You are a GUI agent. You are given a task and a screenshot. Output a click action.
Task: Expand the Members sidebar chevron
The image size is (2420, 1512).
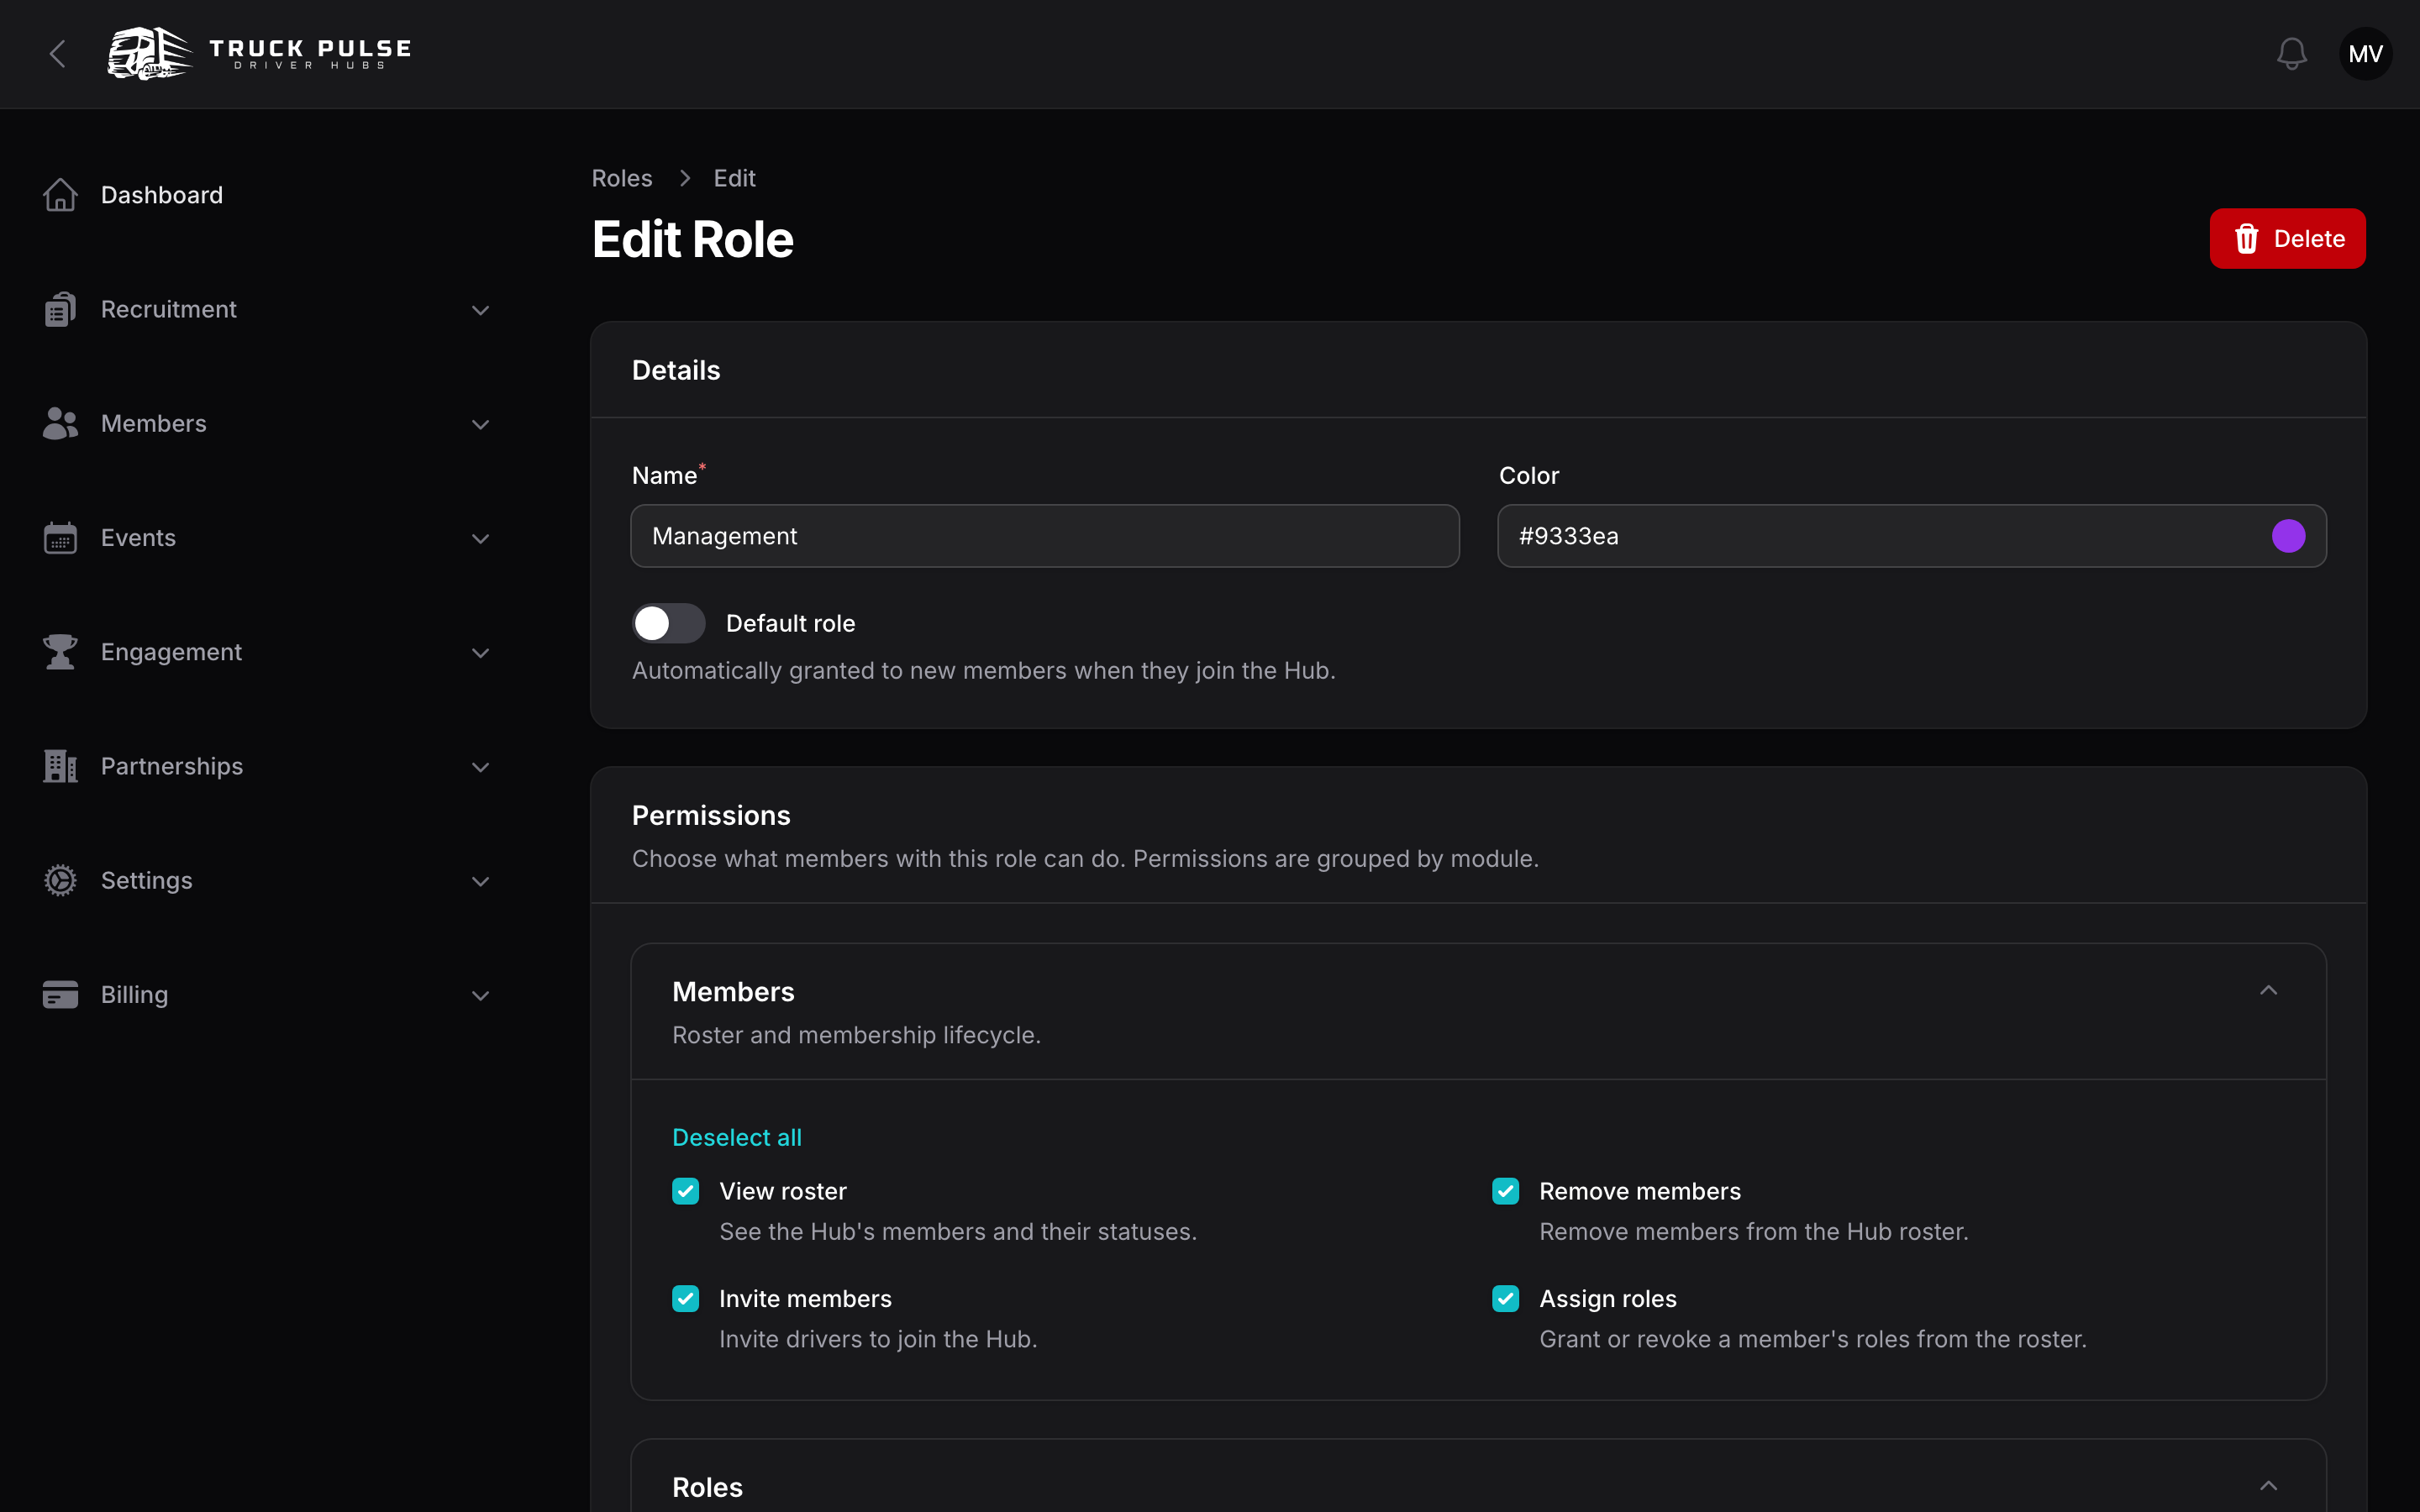tap(480, 424)
